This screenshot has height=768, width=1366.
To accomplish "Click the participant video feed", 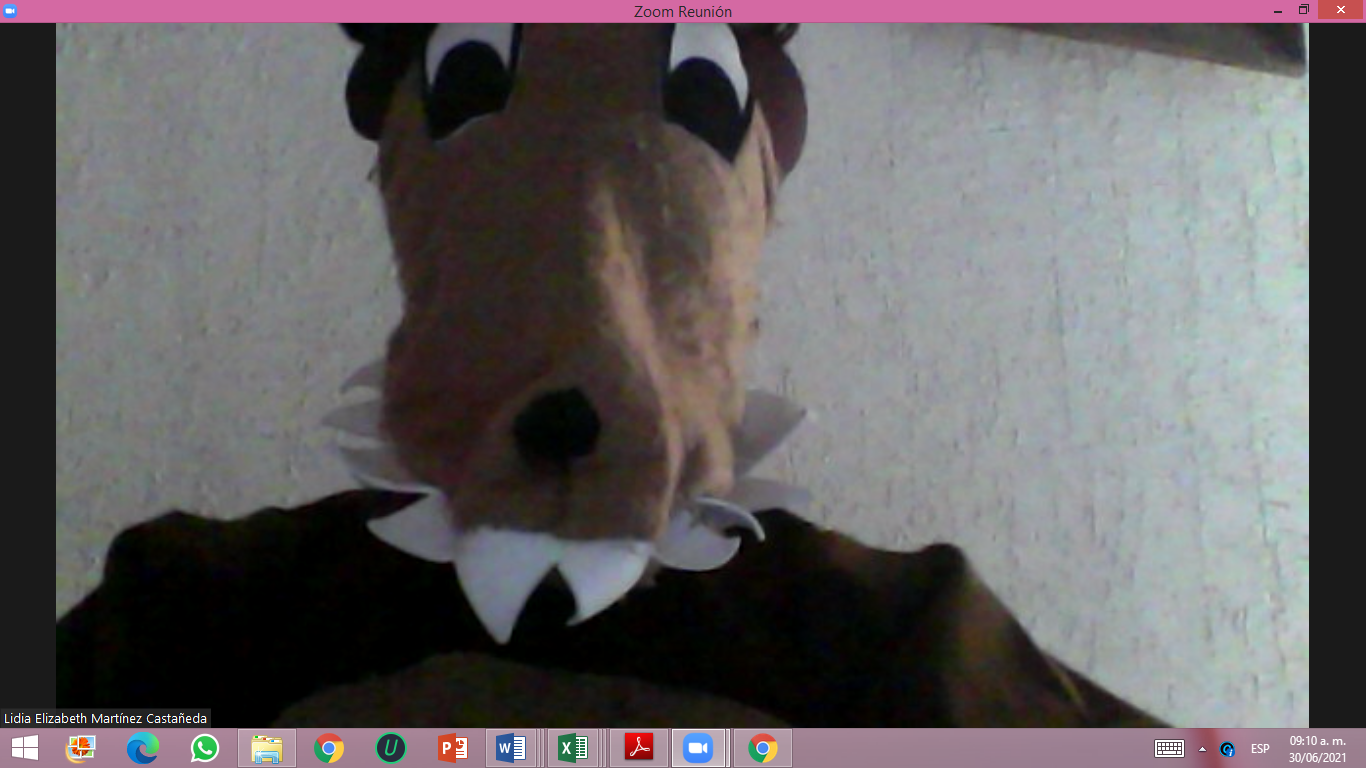I will pos(682,375).
